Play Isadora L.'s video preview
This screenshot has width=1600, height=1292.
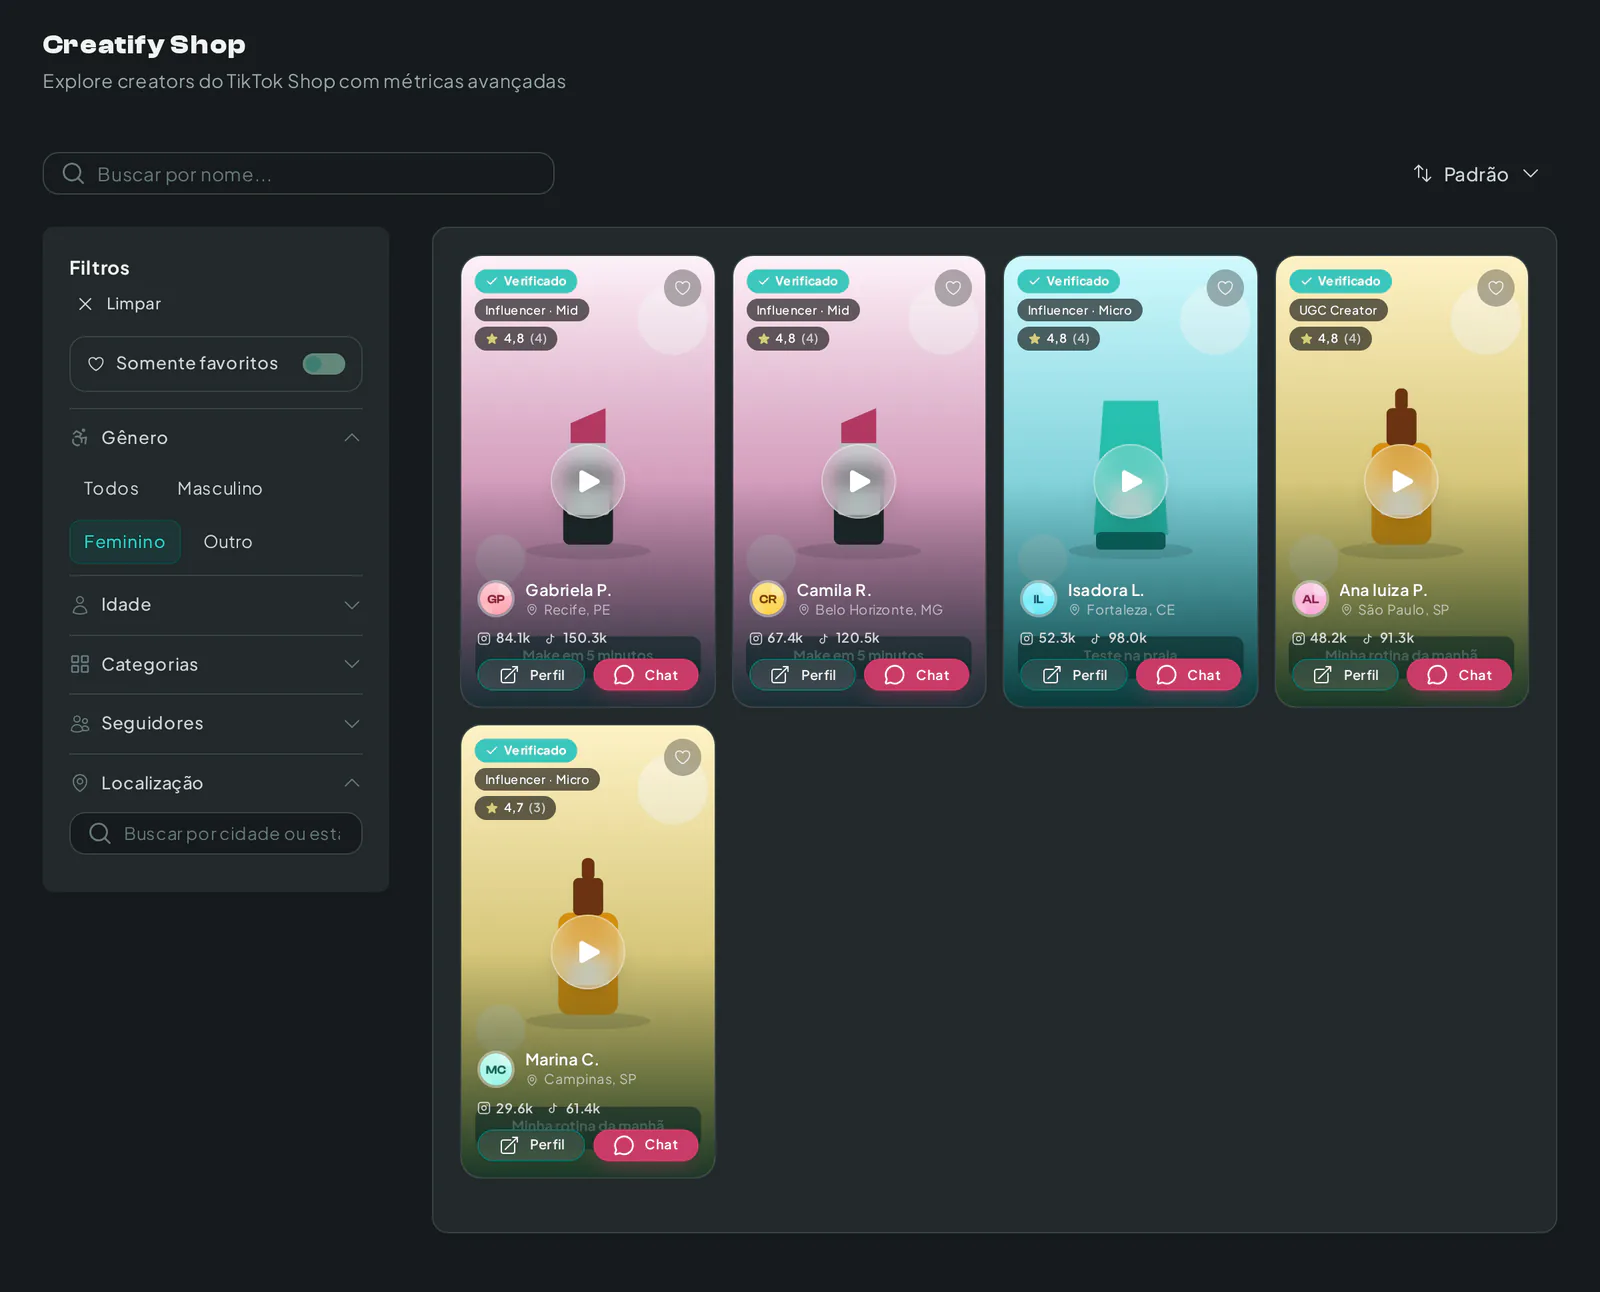[1130, 481]
